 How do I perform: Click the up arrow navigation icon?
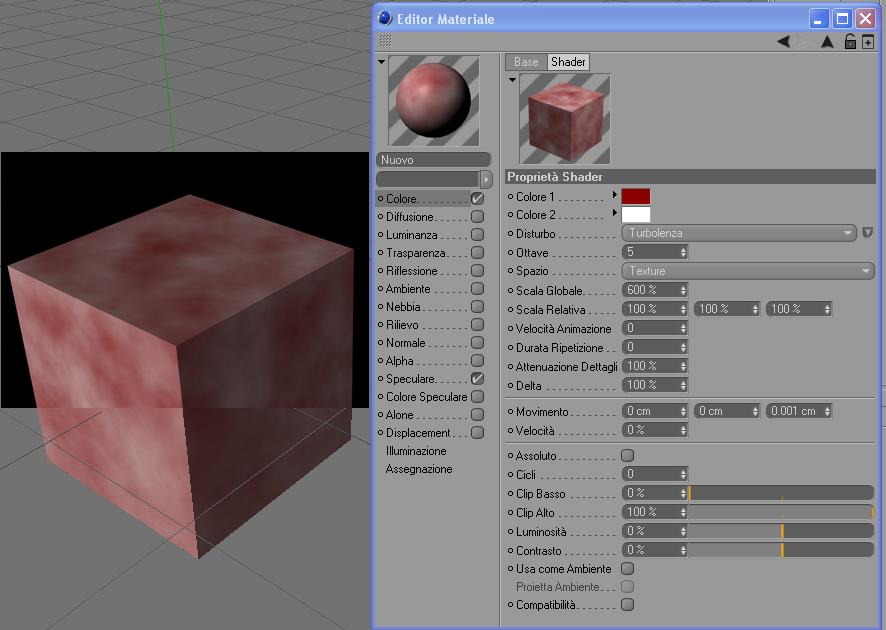pos(827,41)
